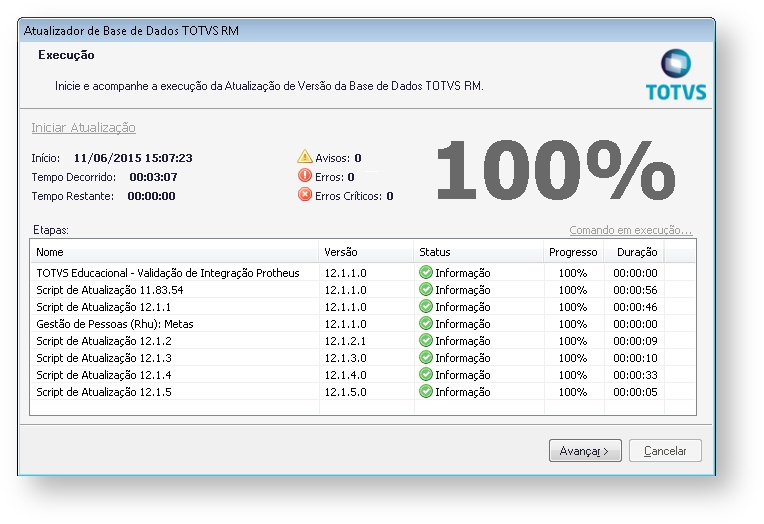Click the status check icon of Script 12.1.2
Viewport: 764px width, 524px height.
coord(426,340)
